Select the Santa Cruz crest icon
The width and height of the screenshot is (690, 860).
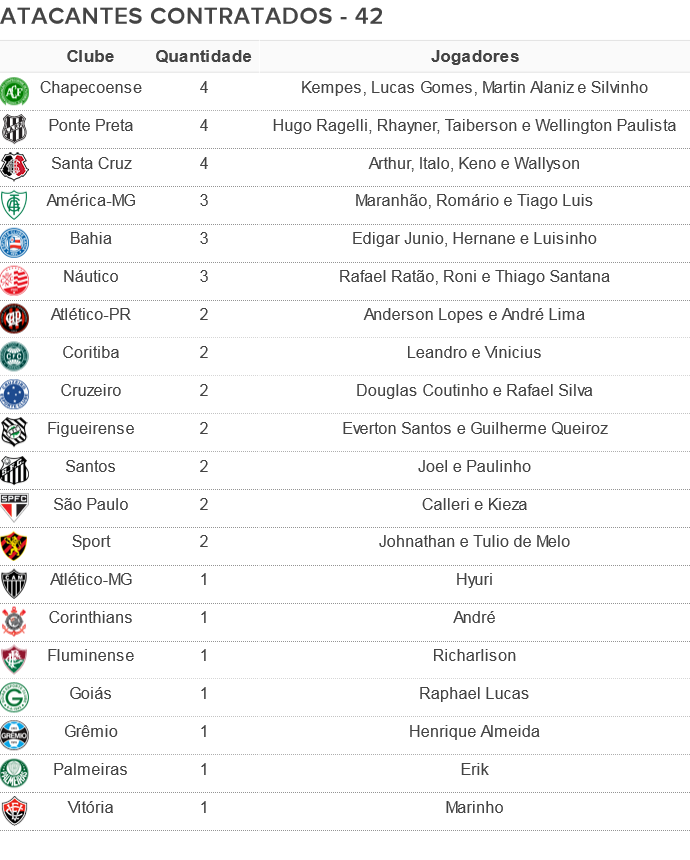pyautogui.click(x=14, y=167)
